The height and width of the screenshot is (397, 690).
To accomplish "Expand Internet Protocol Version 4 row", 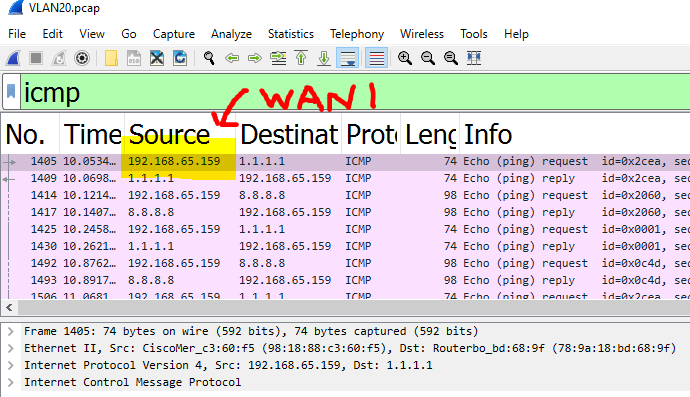I will tap(11, 365).
